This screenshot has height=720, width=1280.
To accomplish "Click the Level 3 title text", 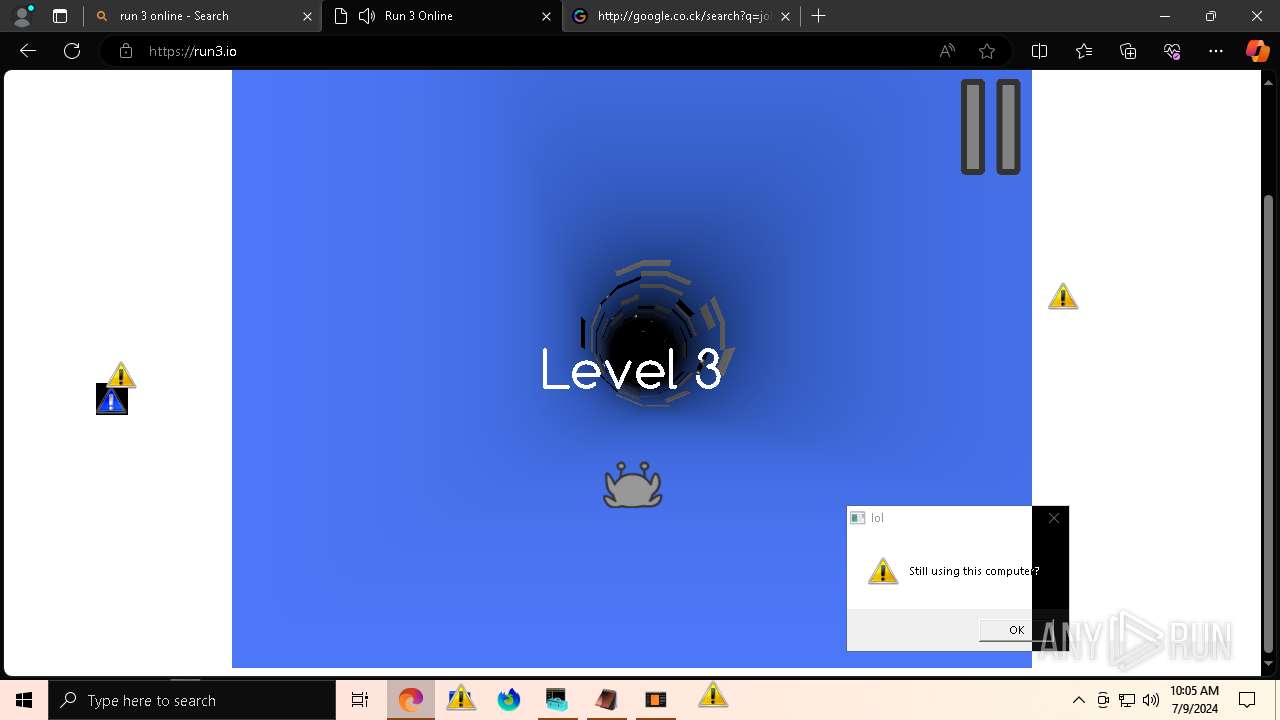I will pyautogui.click(x=631, y=370).
